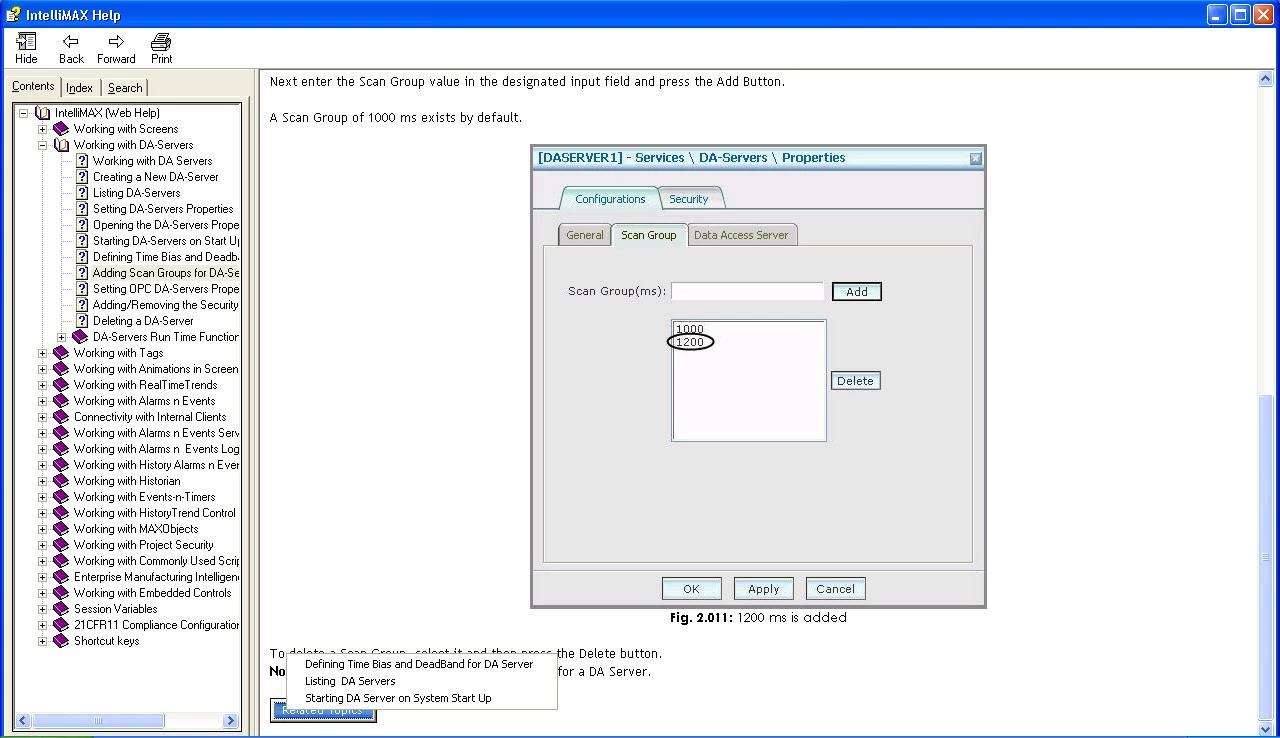The width and height of the screenshot is (1280, 738).
Task: Open Starting DA-Servers on Start Up topic icon
Action: pos(82,241)
